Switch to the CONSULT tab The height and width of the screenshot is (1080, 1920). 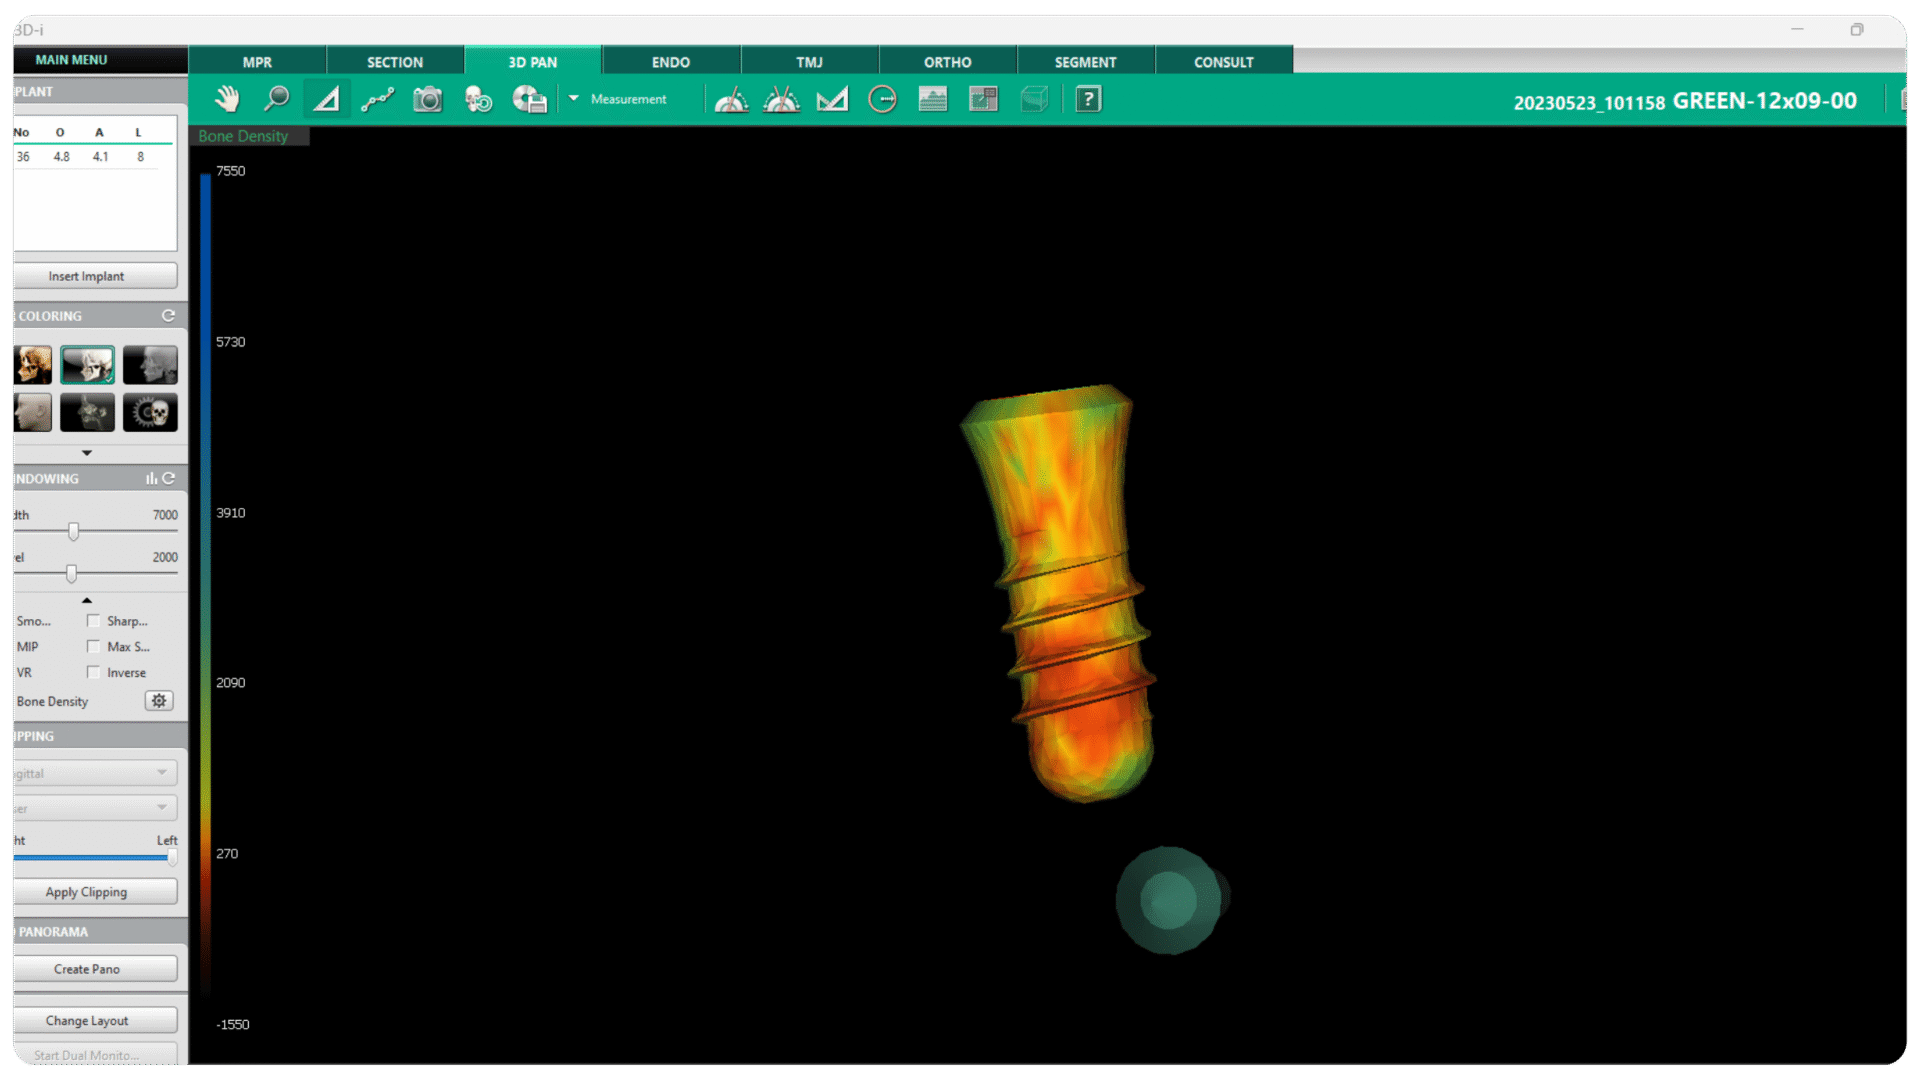point(1223,62)
